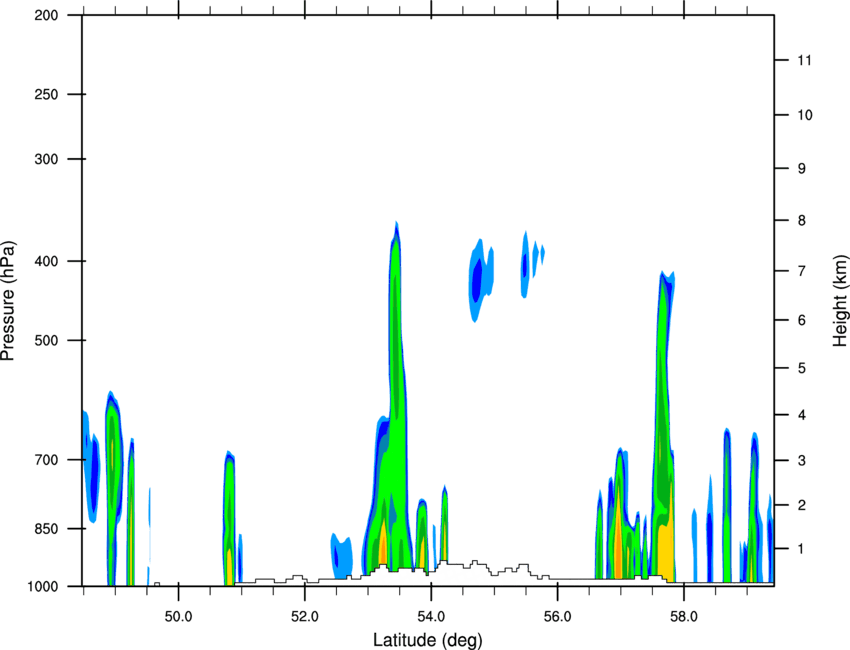Click the light blue blob near 52.6 latitude
Screen dimensions: 850x650
[342, 556]
